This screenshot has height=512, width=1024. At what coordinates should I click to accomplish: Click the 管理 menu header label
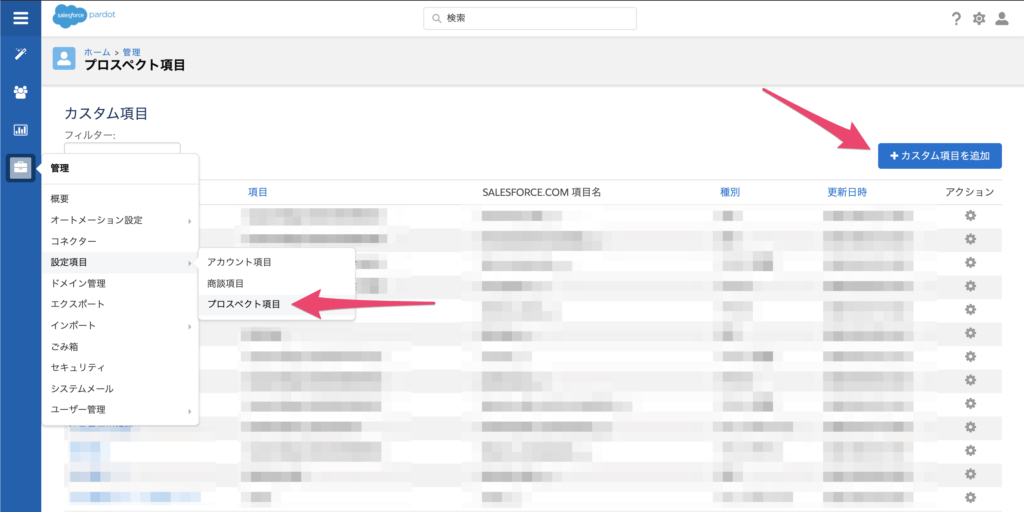(60, 168)
